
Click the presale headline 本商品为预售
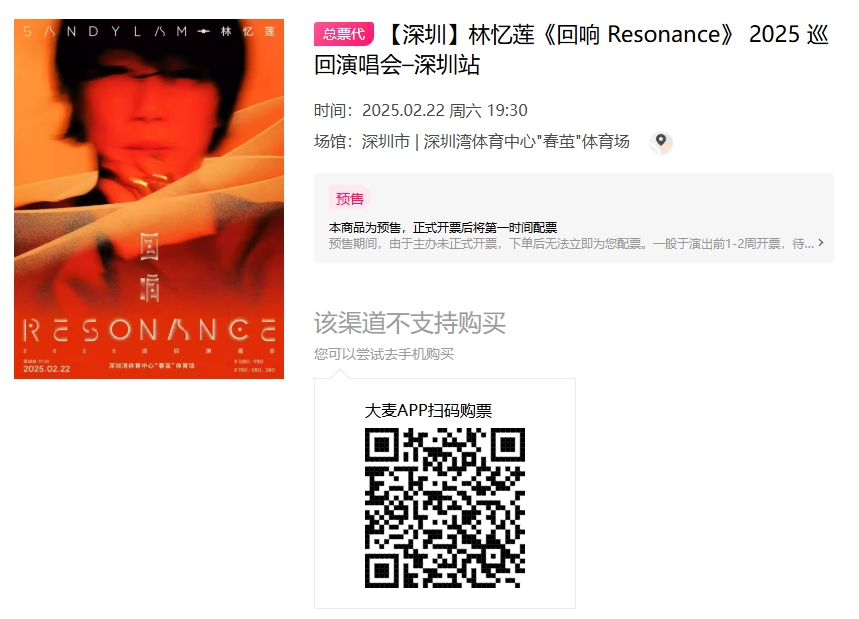pyautogui.click(x=443, y=227)
